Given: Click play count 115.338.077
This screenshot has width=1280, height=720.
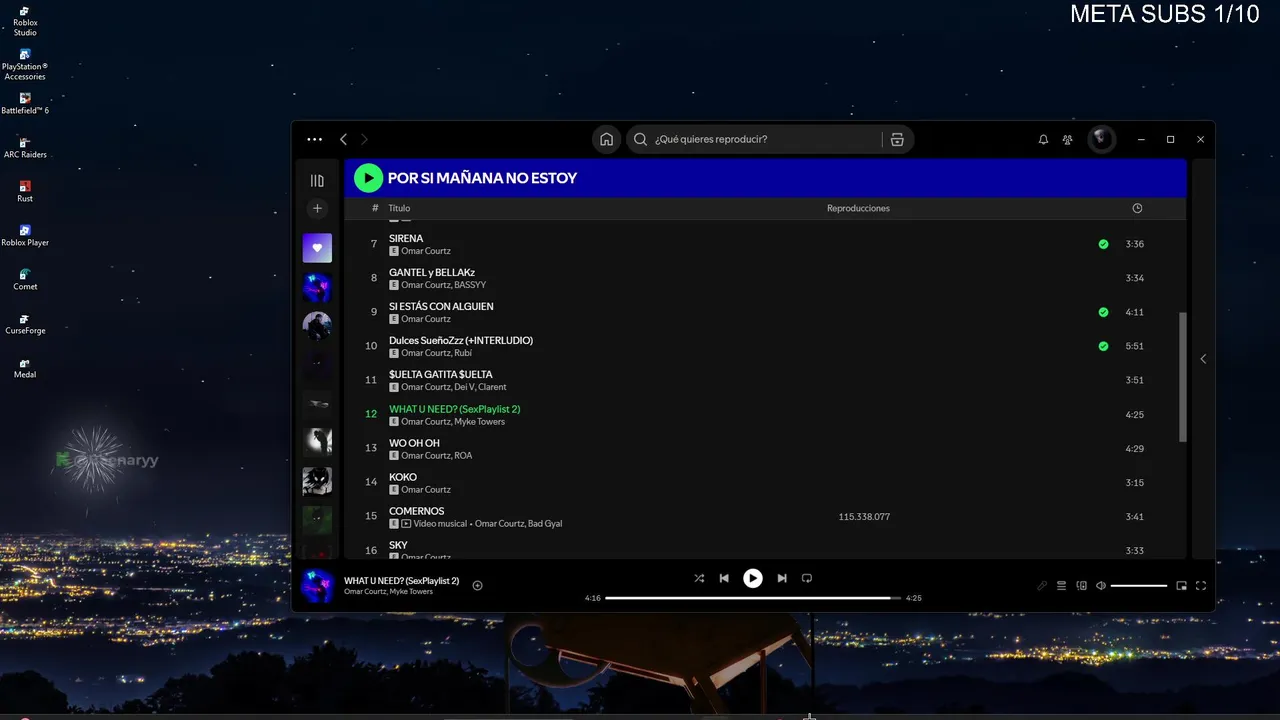Looking at the screenshot, I should [x=864, y=517].
